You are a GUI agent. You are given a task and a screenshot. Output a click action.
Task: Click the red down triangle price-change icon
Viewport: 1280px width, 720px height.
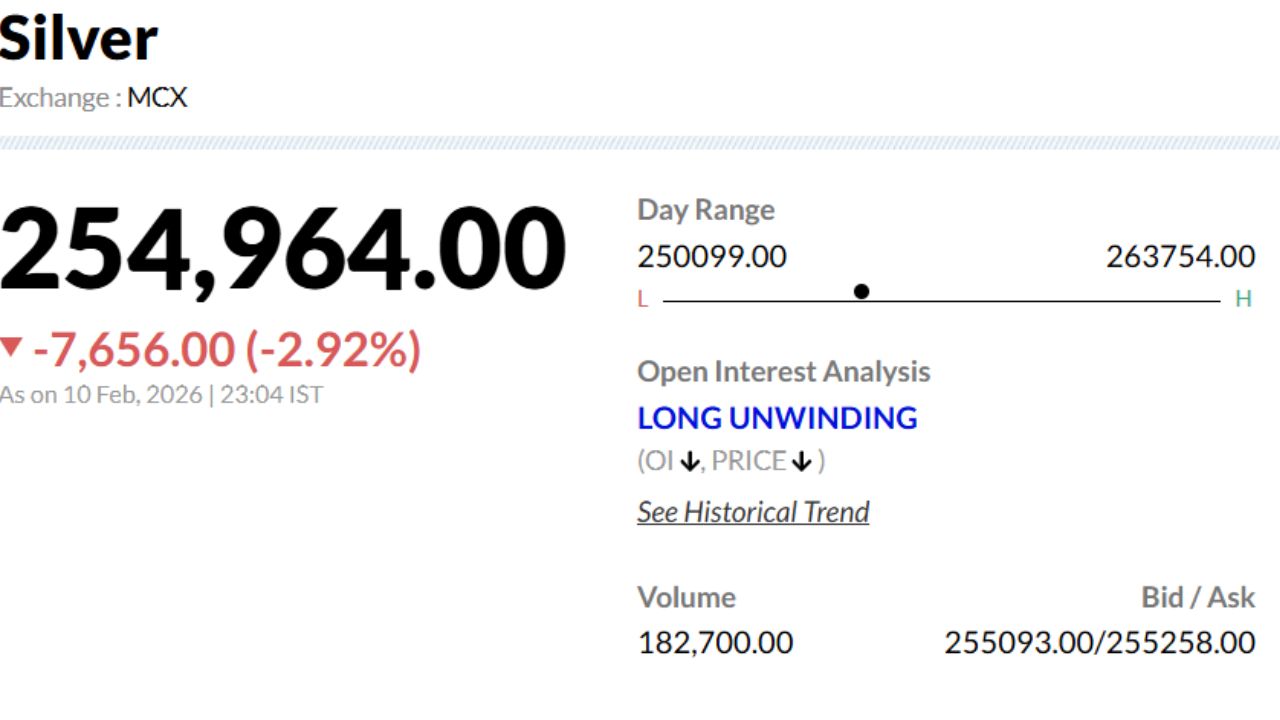pos(11,348)
